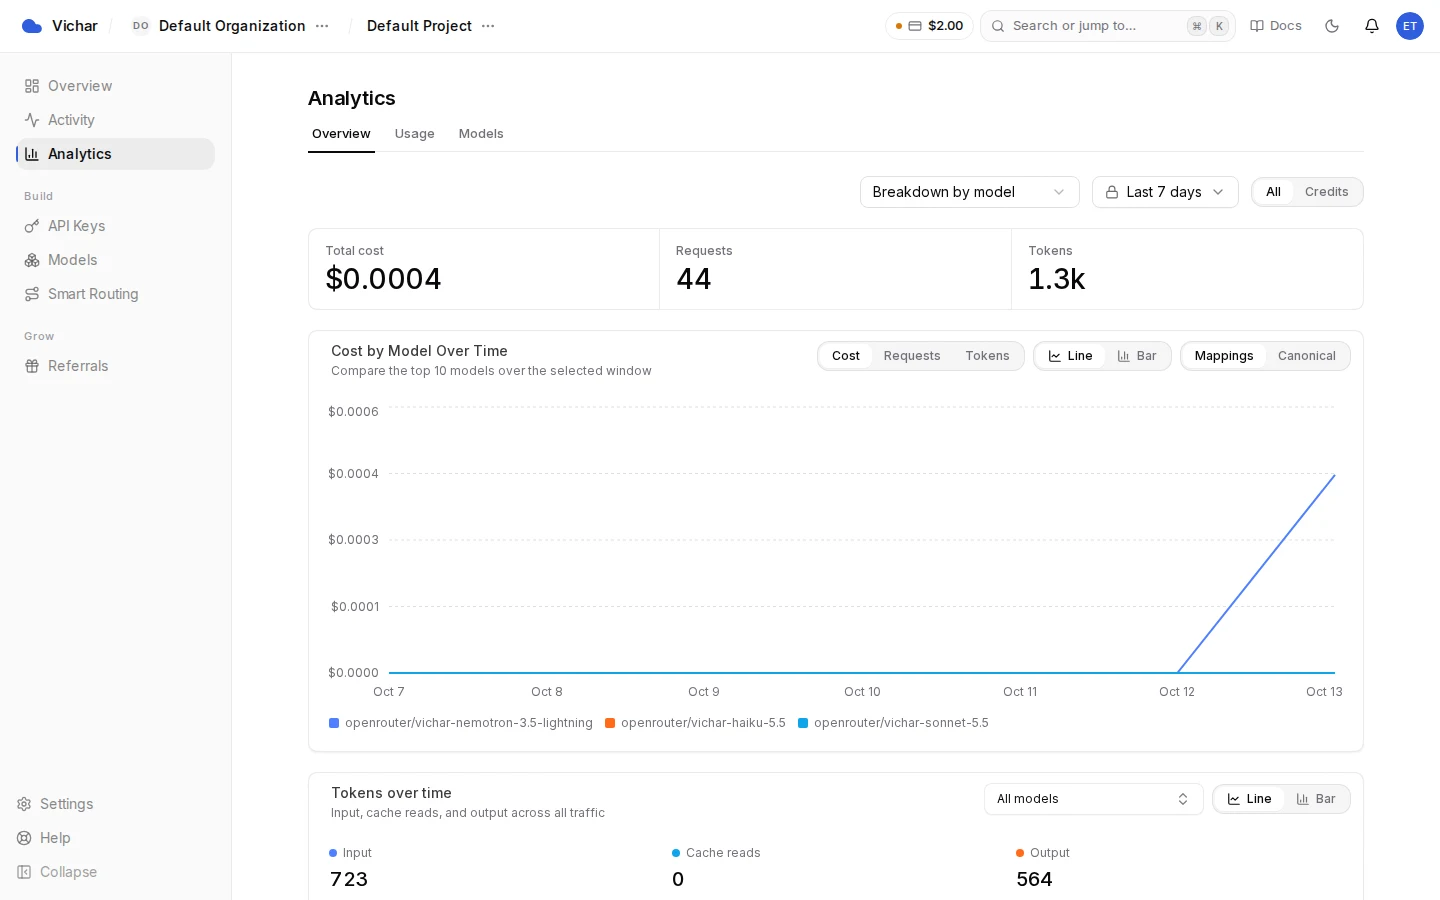
Task: Open Activity page in sidebar
Action: [115, 120]
